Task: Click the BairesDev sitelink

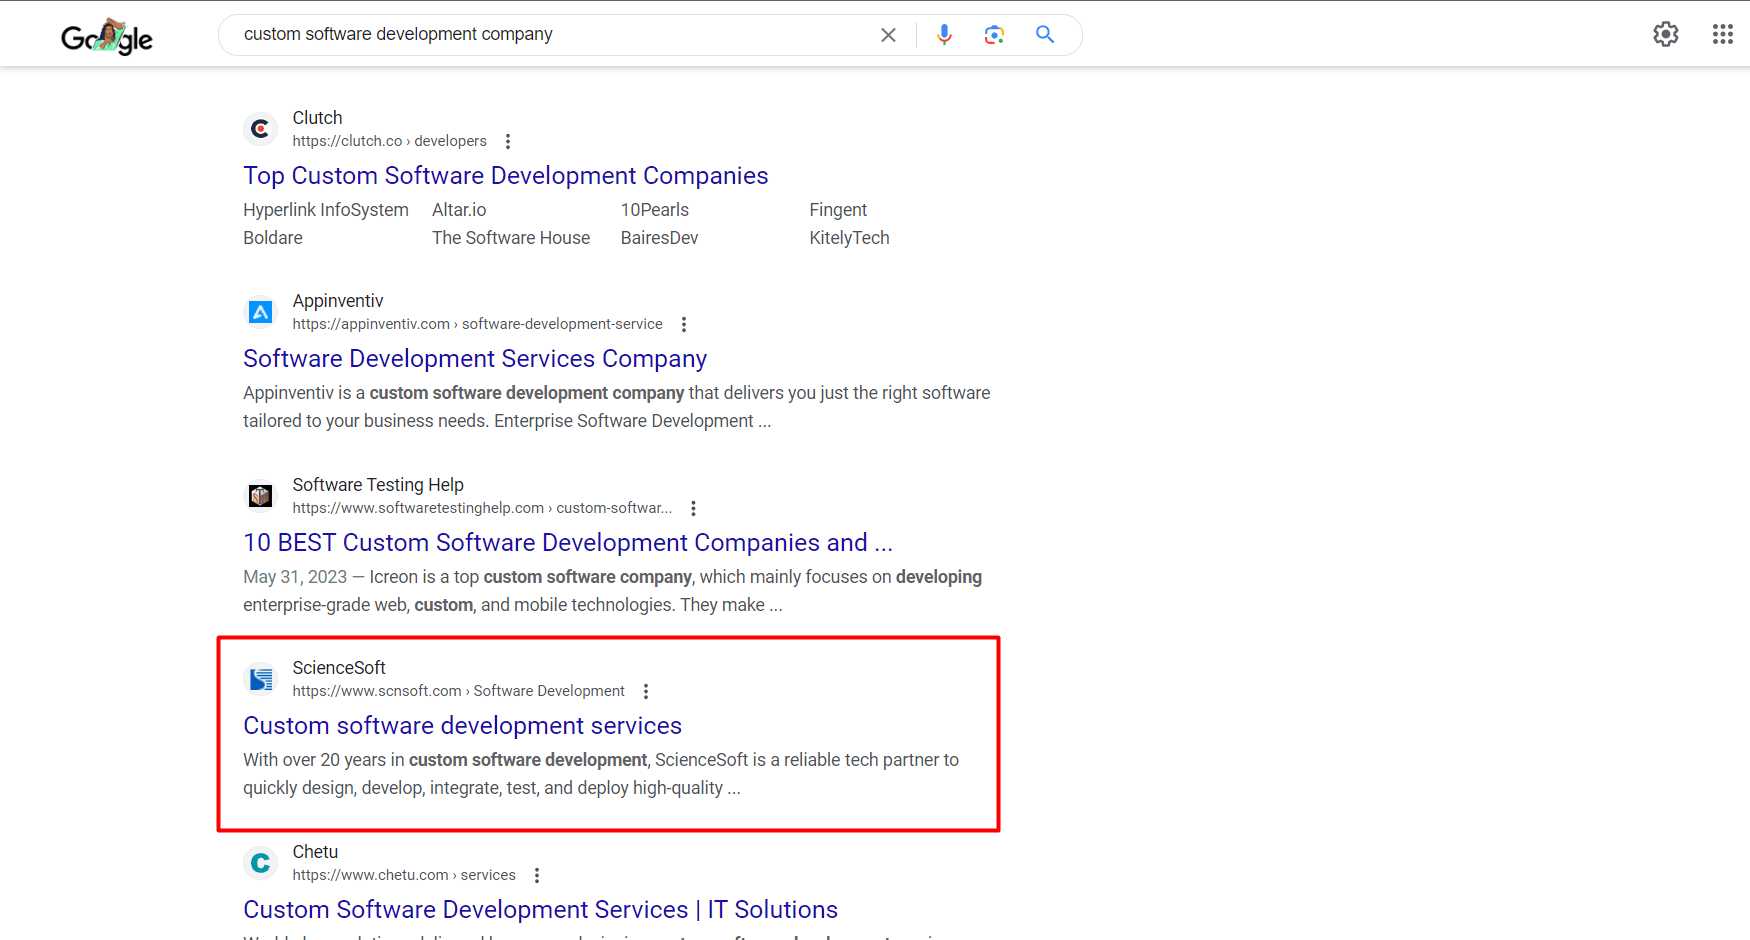Action: [x=660, y=238]
